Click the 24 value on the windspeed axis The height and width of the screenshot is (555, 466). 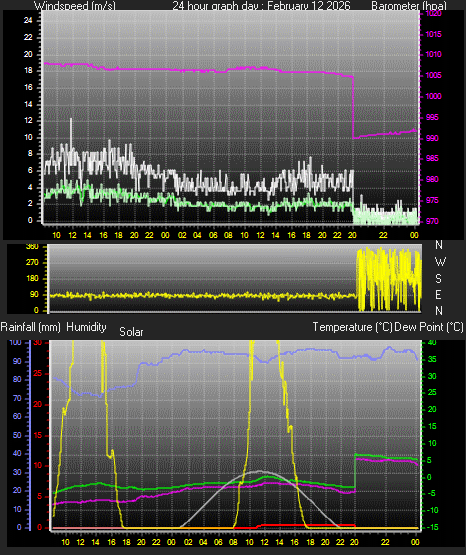coord(28,21)
